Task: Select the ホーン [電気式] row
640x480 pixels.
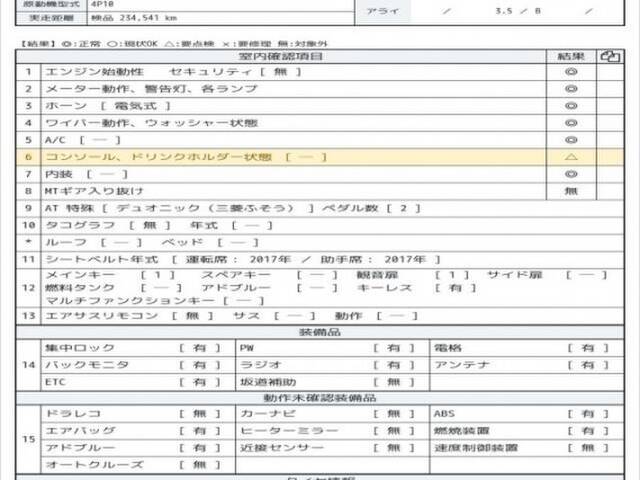Action: click(281, 106)
